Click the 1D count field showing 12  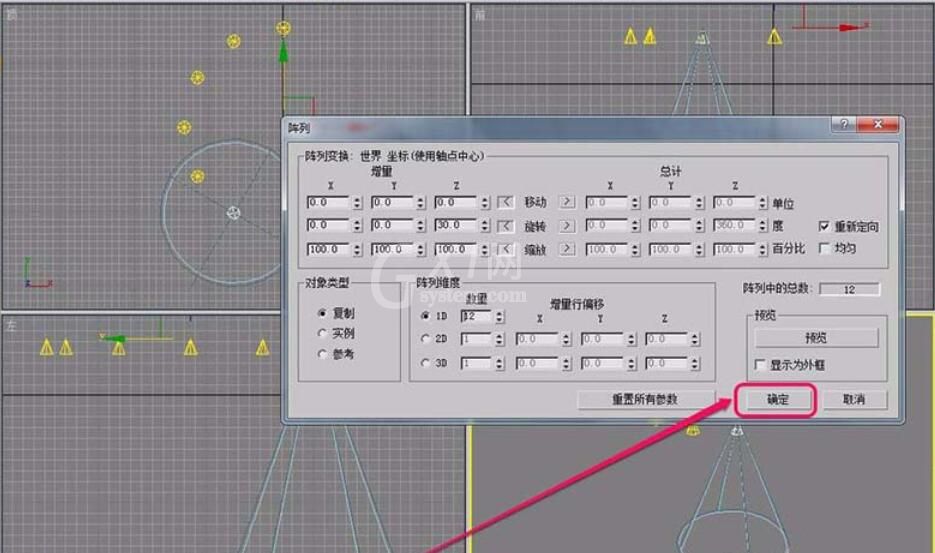(x=476, y=316)
